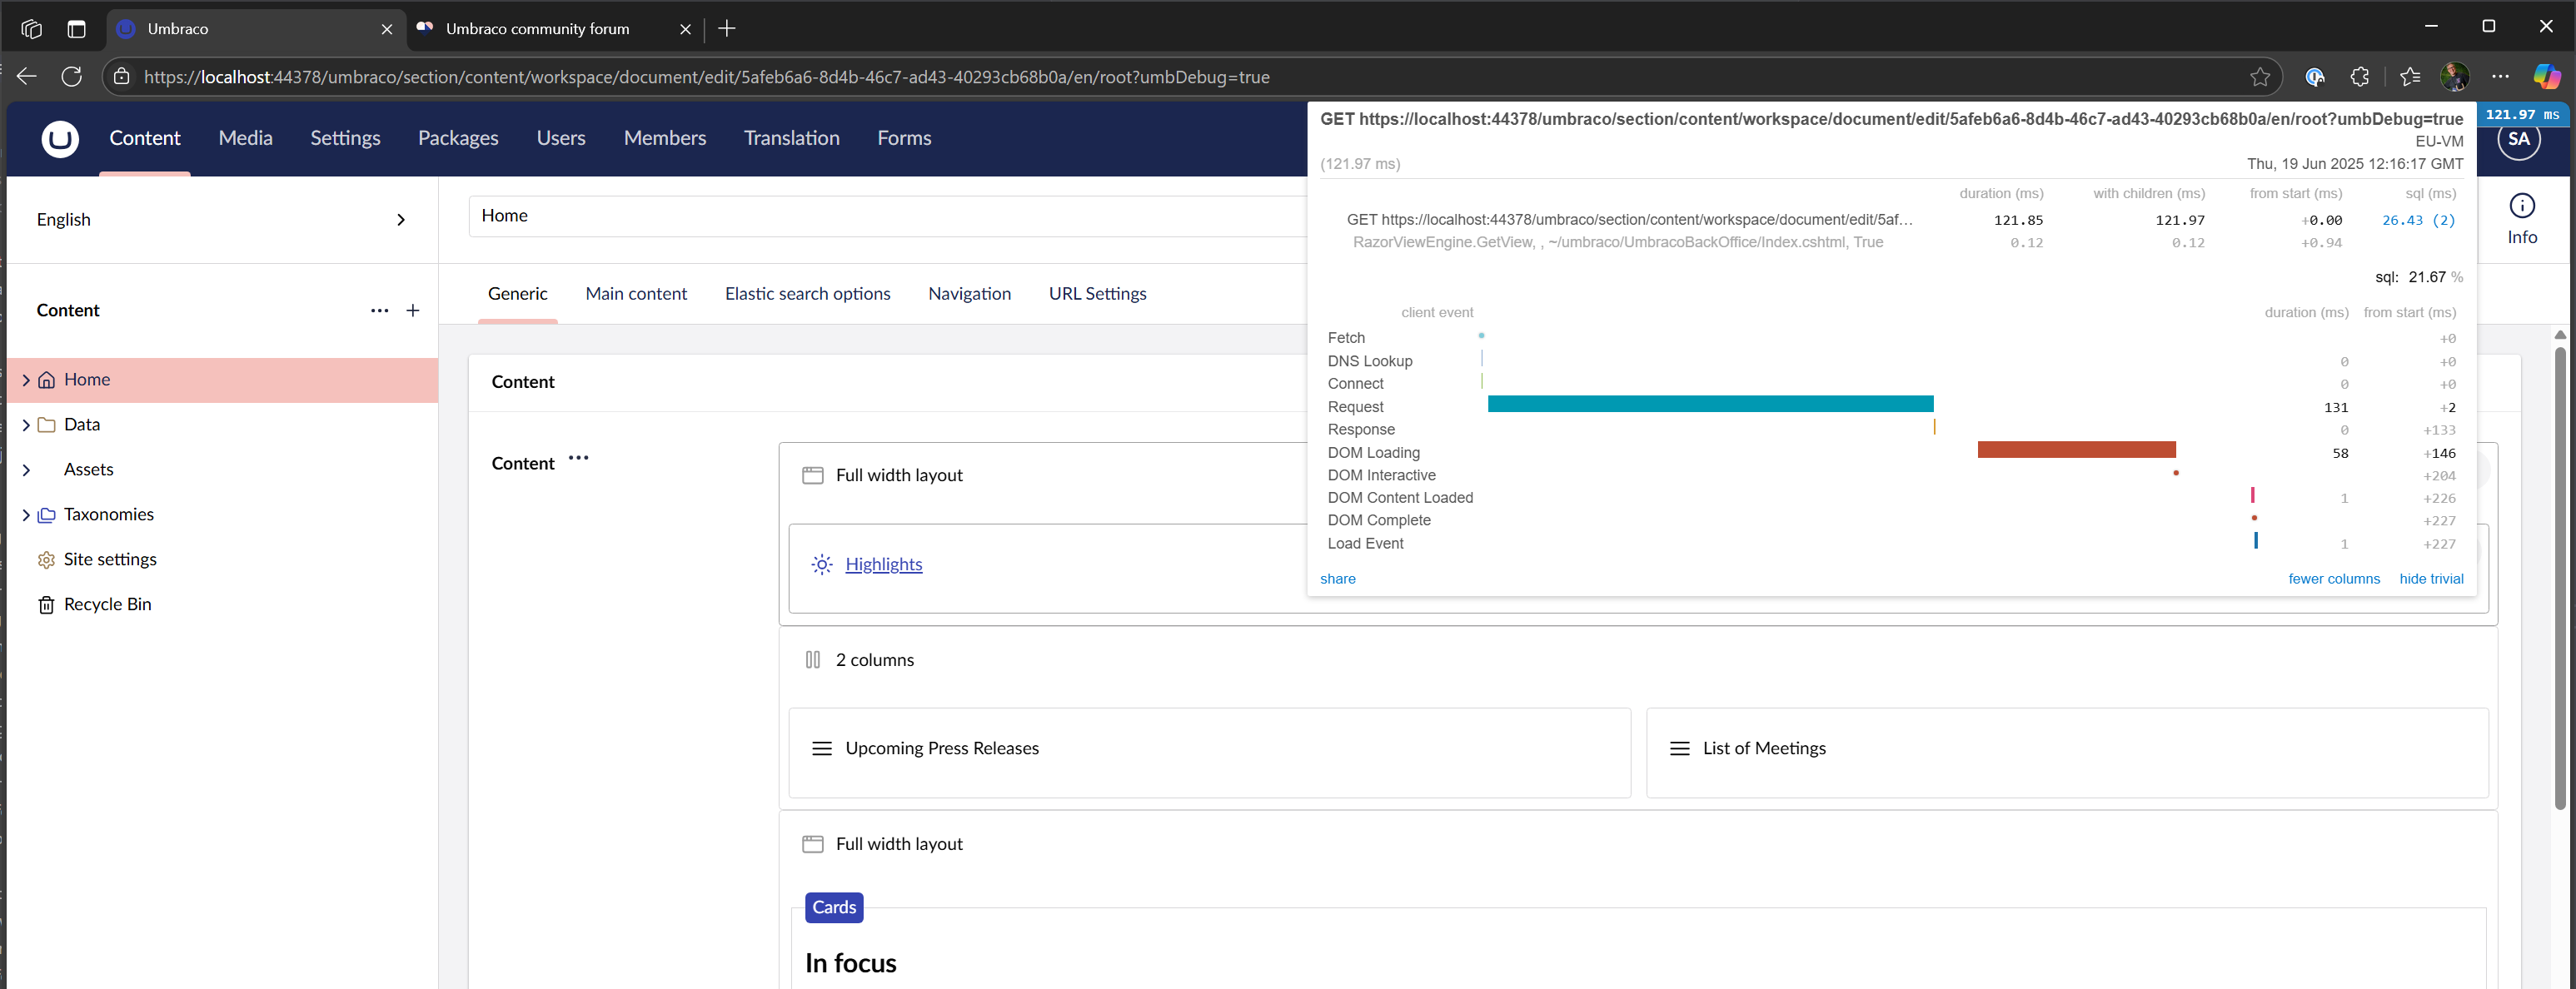Click the Umbraco logo icon
Image resolution: width=2576 pixels, height=989 pixels.
(x=60, y=138)
